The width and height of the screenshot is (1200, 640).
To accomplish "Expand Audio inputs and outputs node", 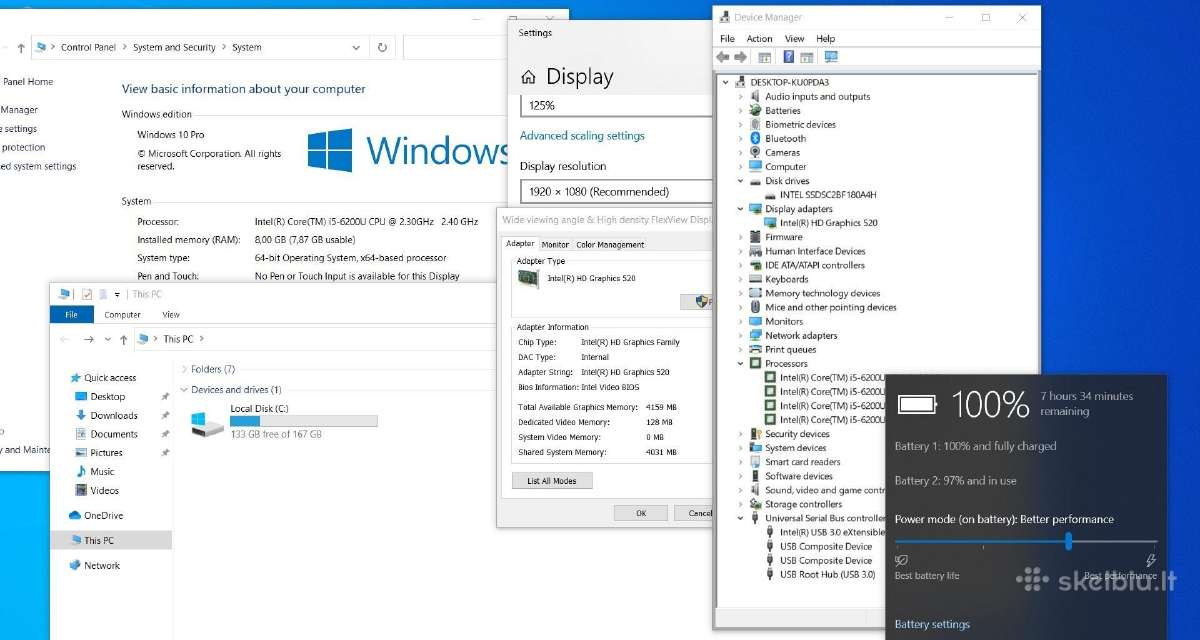I will point(741,97).
